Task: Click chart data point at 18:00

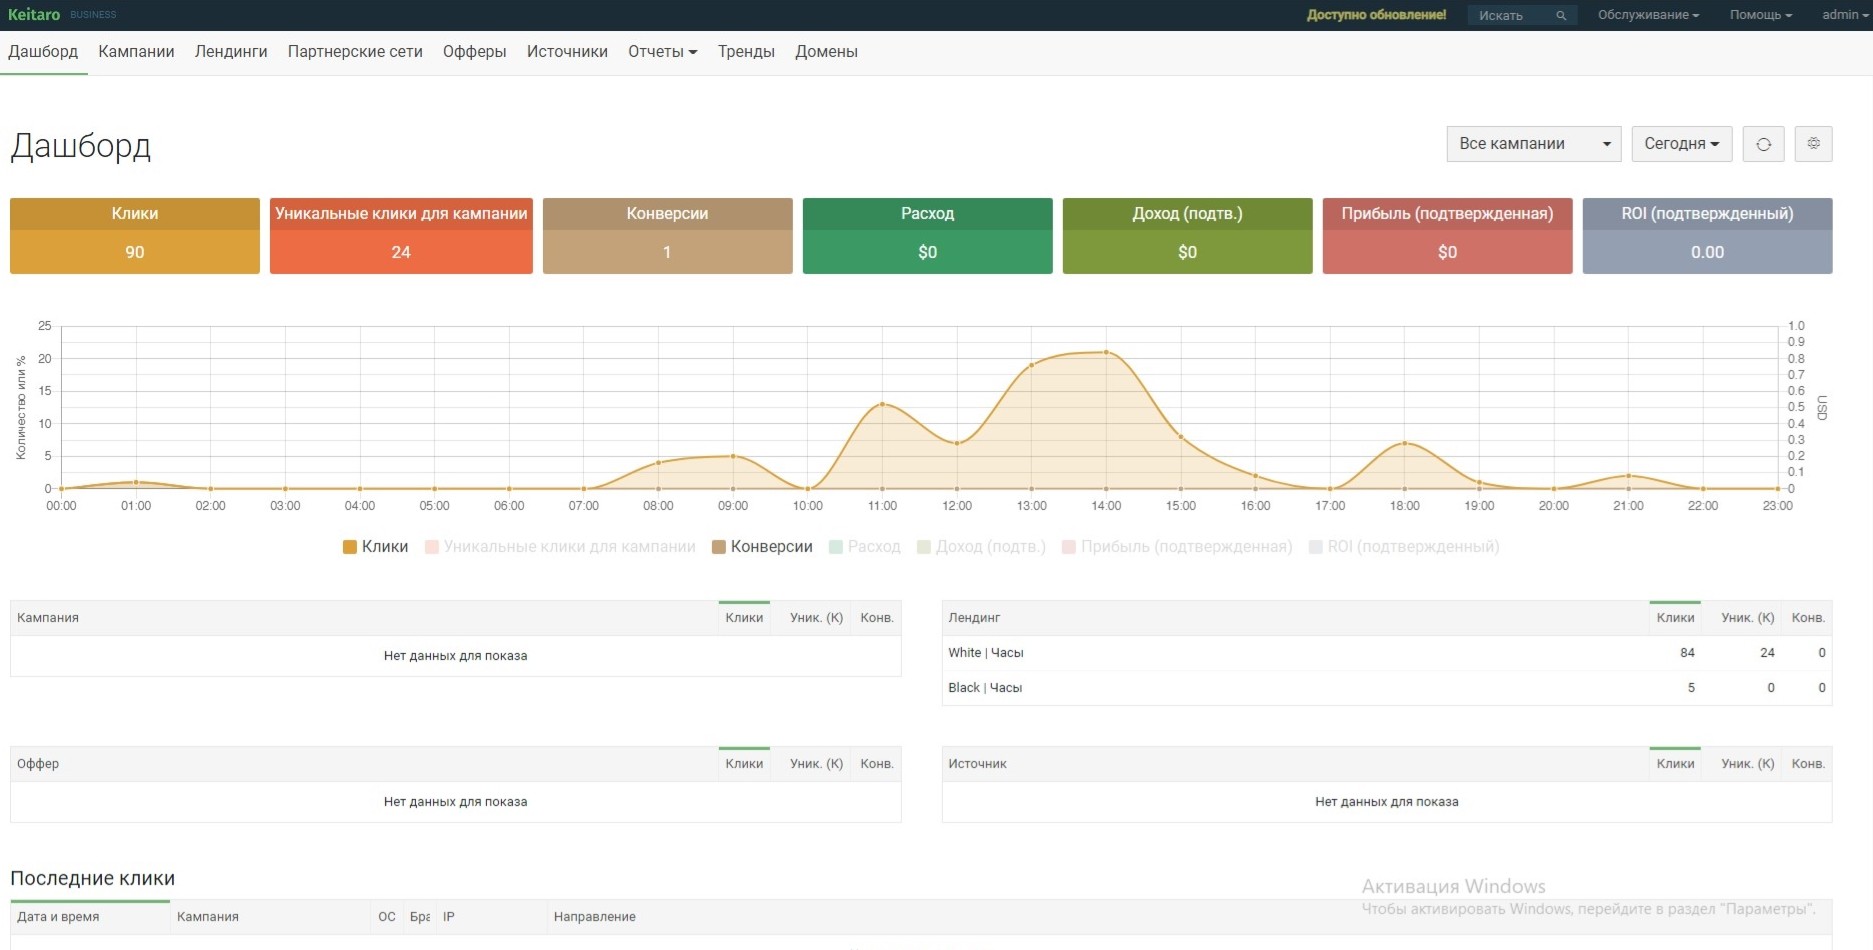Action: tap(1405, 443)
